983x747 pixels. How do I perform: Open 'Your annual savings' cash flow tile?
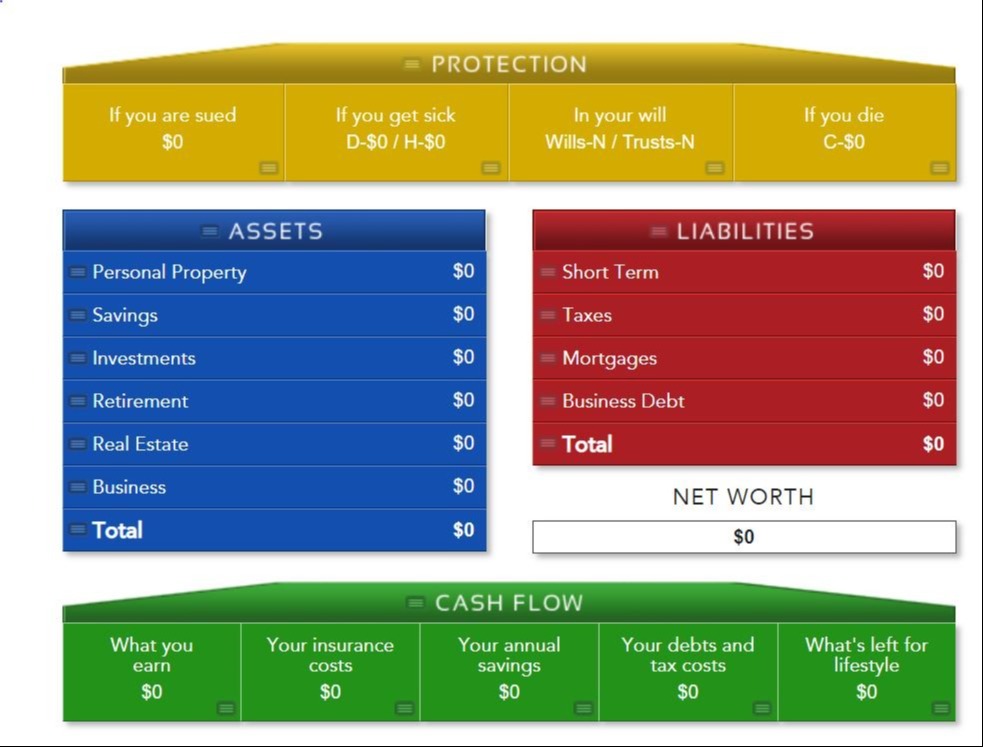click(509, 668)
